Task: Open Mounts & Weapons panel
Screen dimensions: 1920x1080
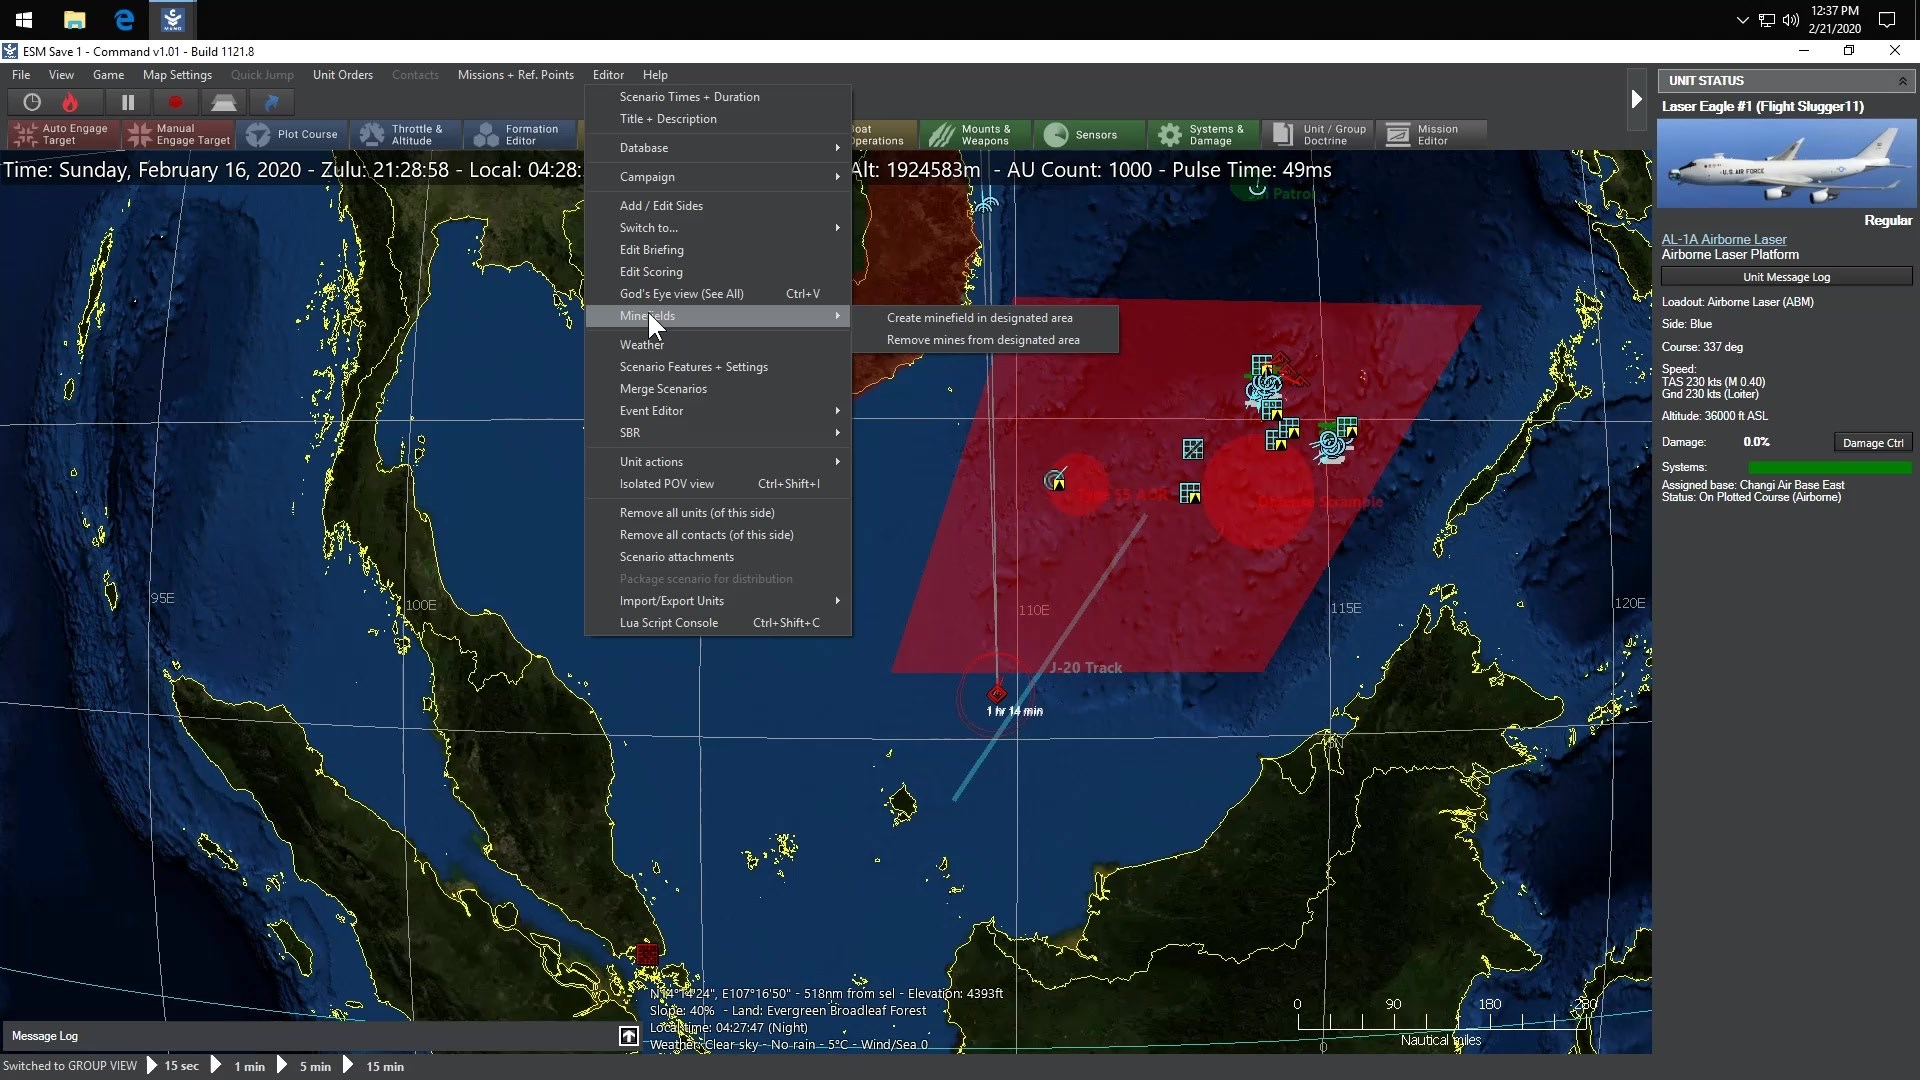Action: [973, 134]
